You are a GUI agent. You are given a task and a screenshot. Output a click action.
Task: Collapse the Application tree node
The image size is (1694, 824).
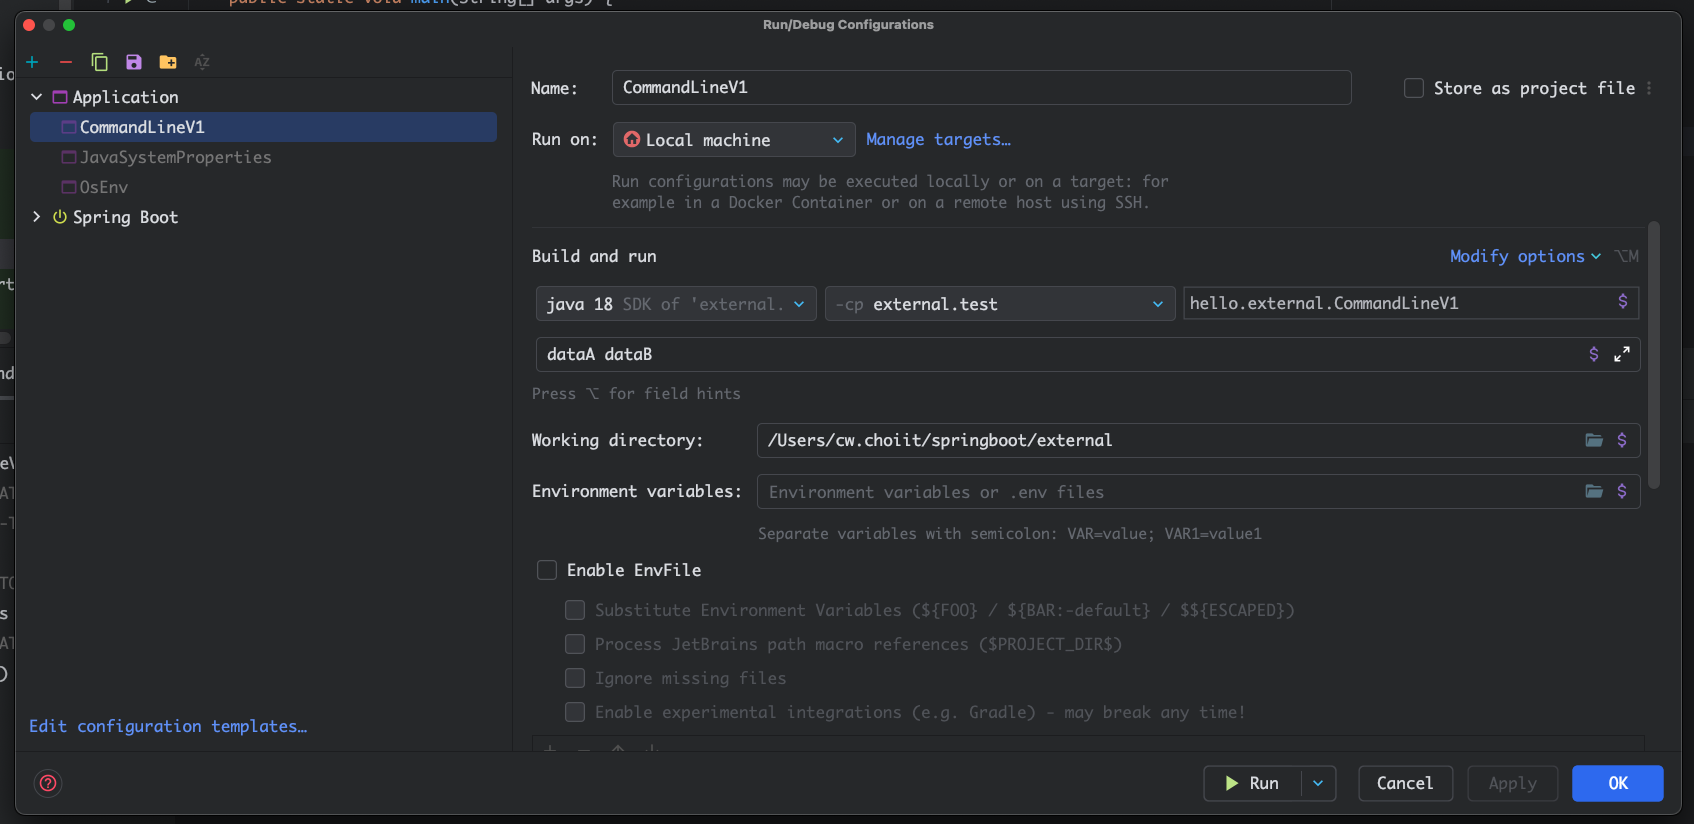(x=37, y=97)
